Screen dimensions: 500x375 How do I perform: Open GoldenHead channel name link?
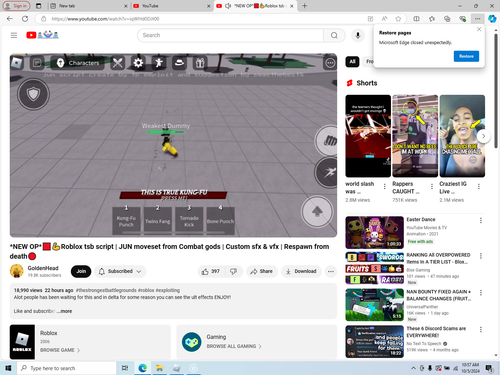[x=43, y=268]
